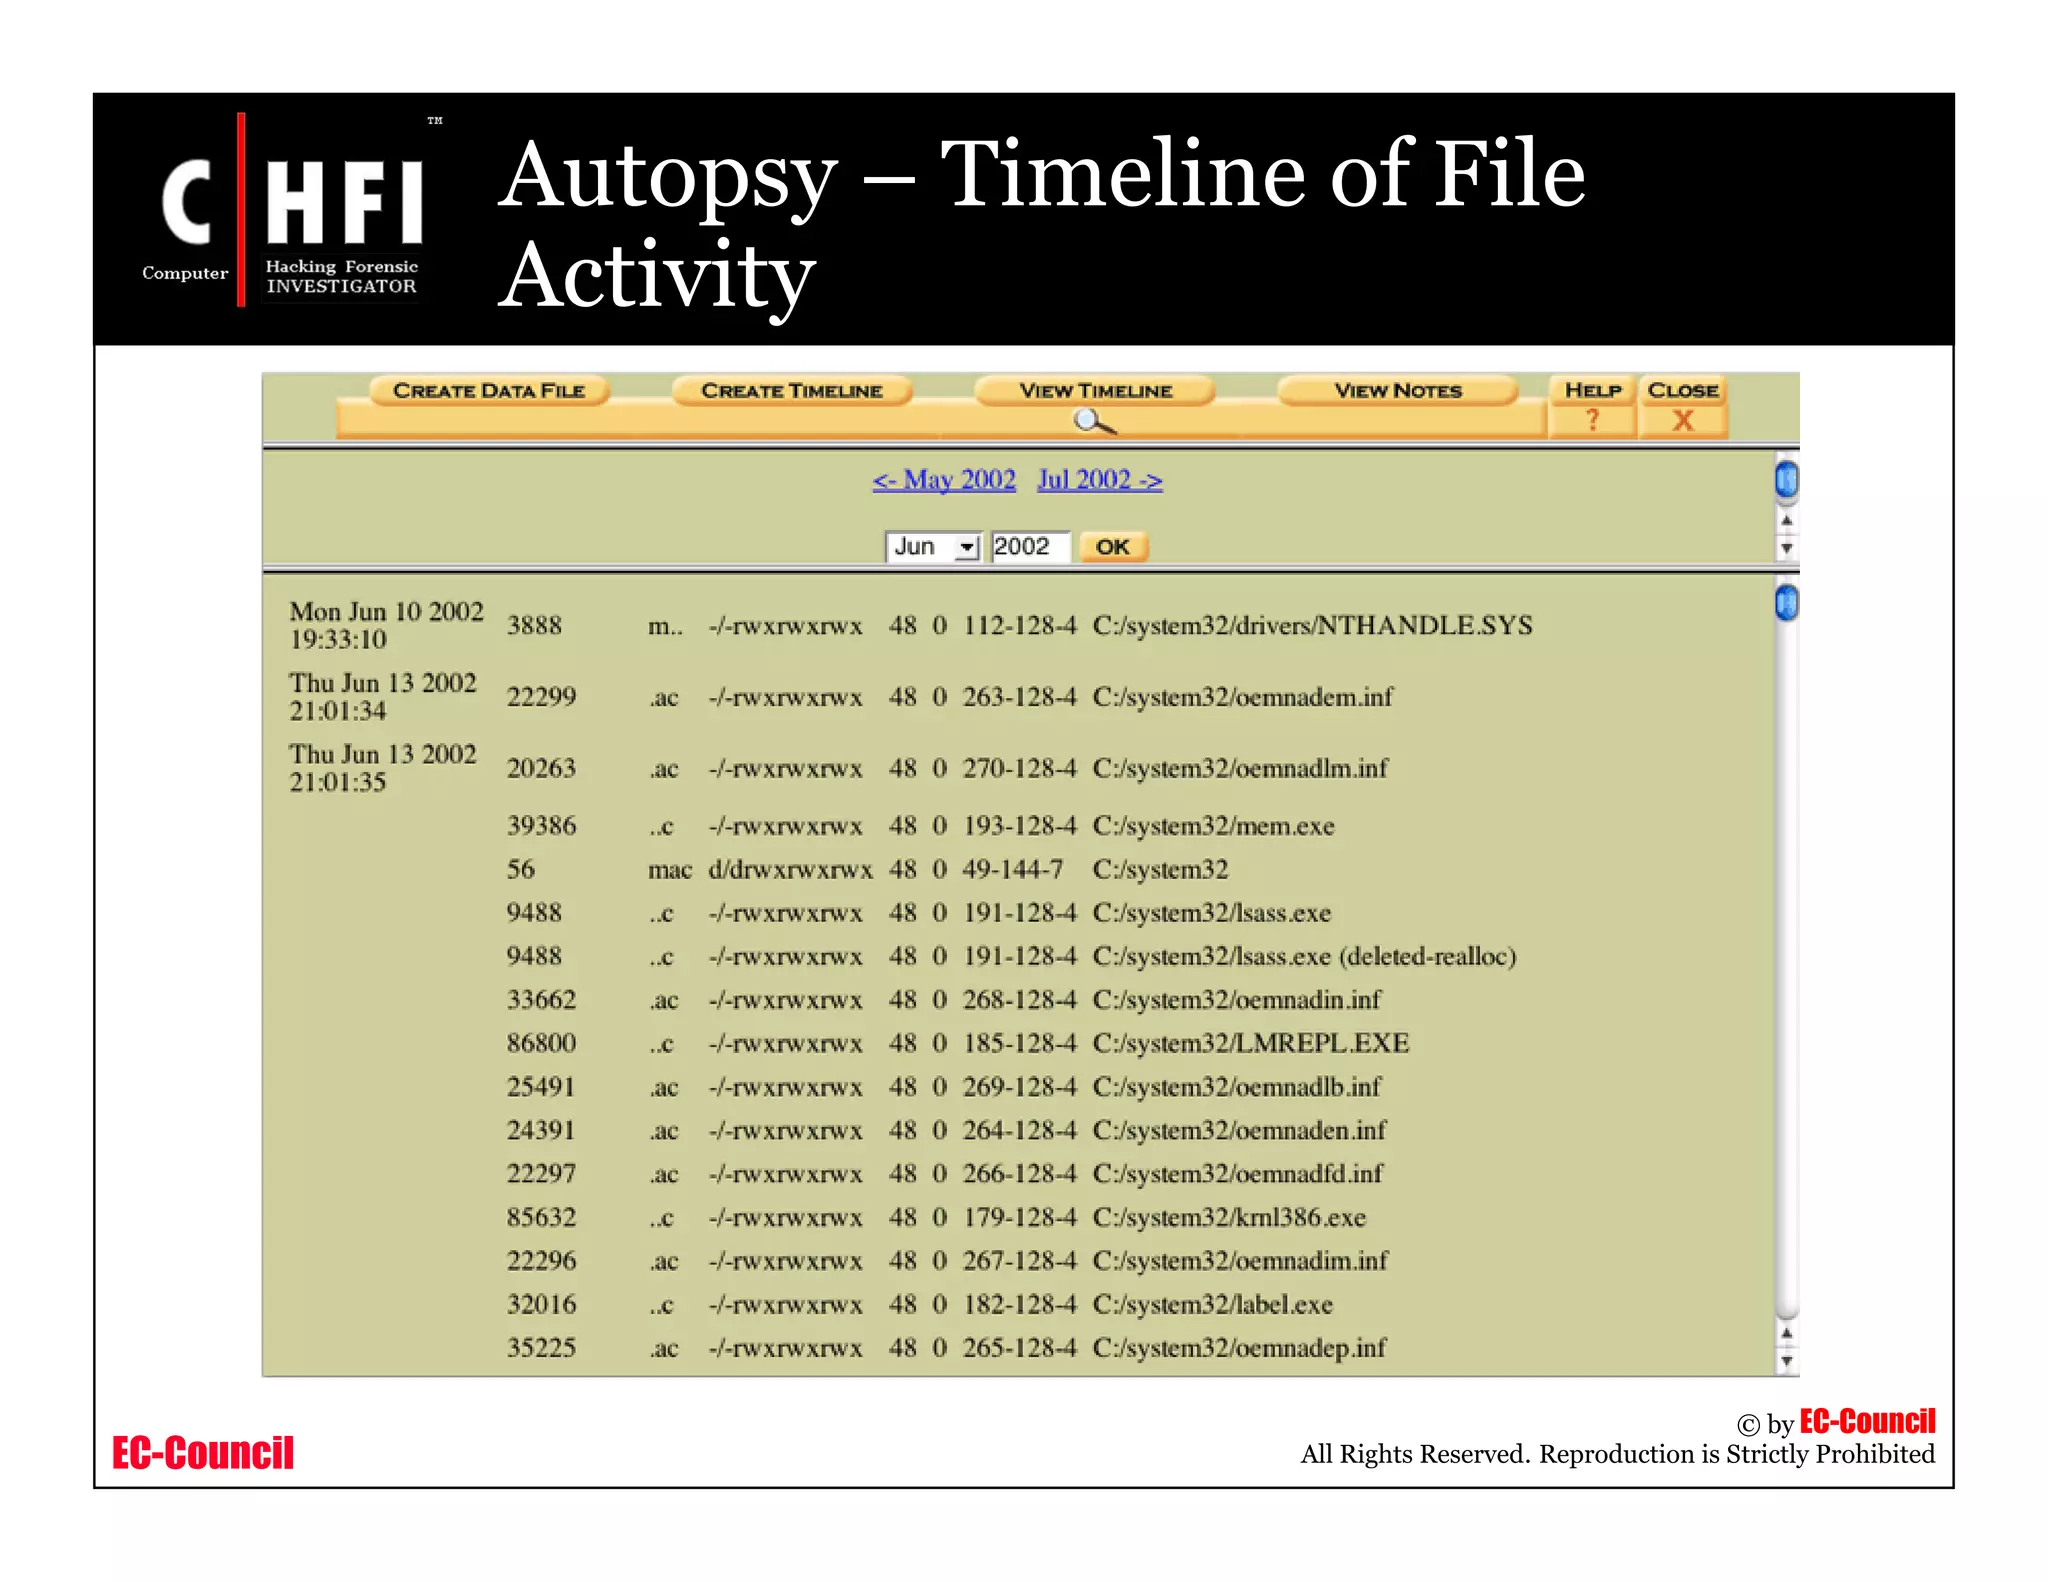Click the Mon Jun 10 2002 19:33:10 timestamp
Viewport: 2048px width, 1582px height.
click(386, 626)
